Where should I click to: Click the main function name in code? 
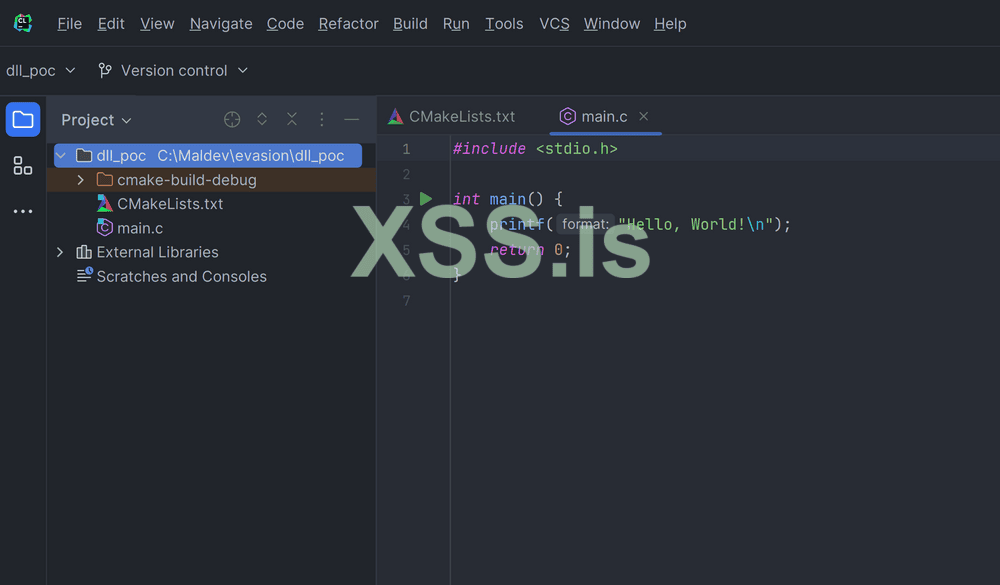(x=508, y=199)
